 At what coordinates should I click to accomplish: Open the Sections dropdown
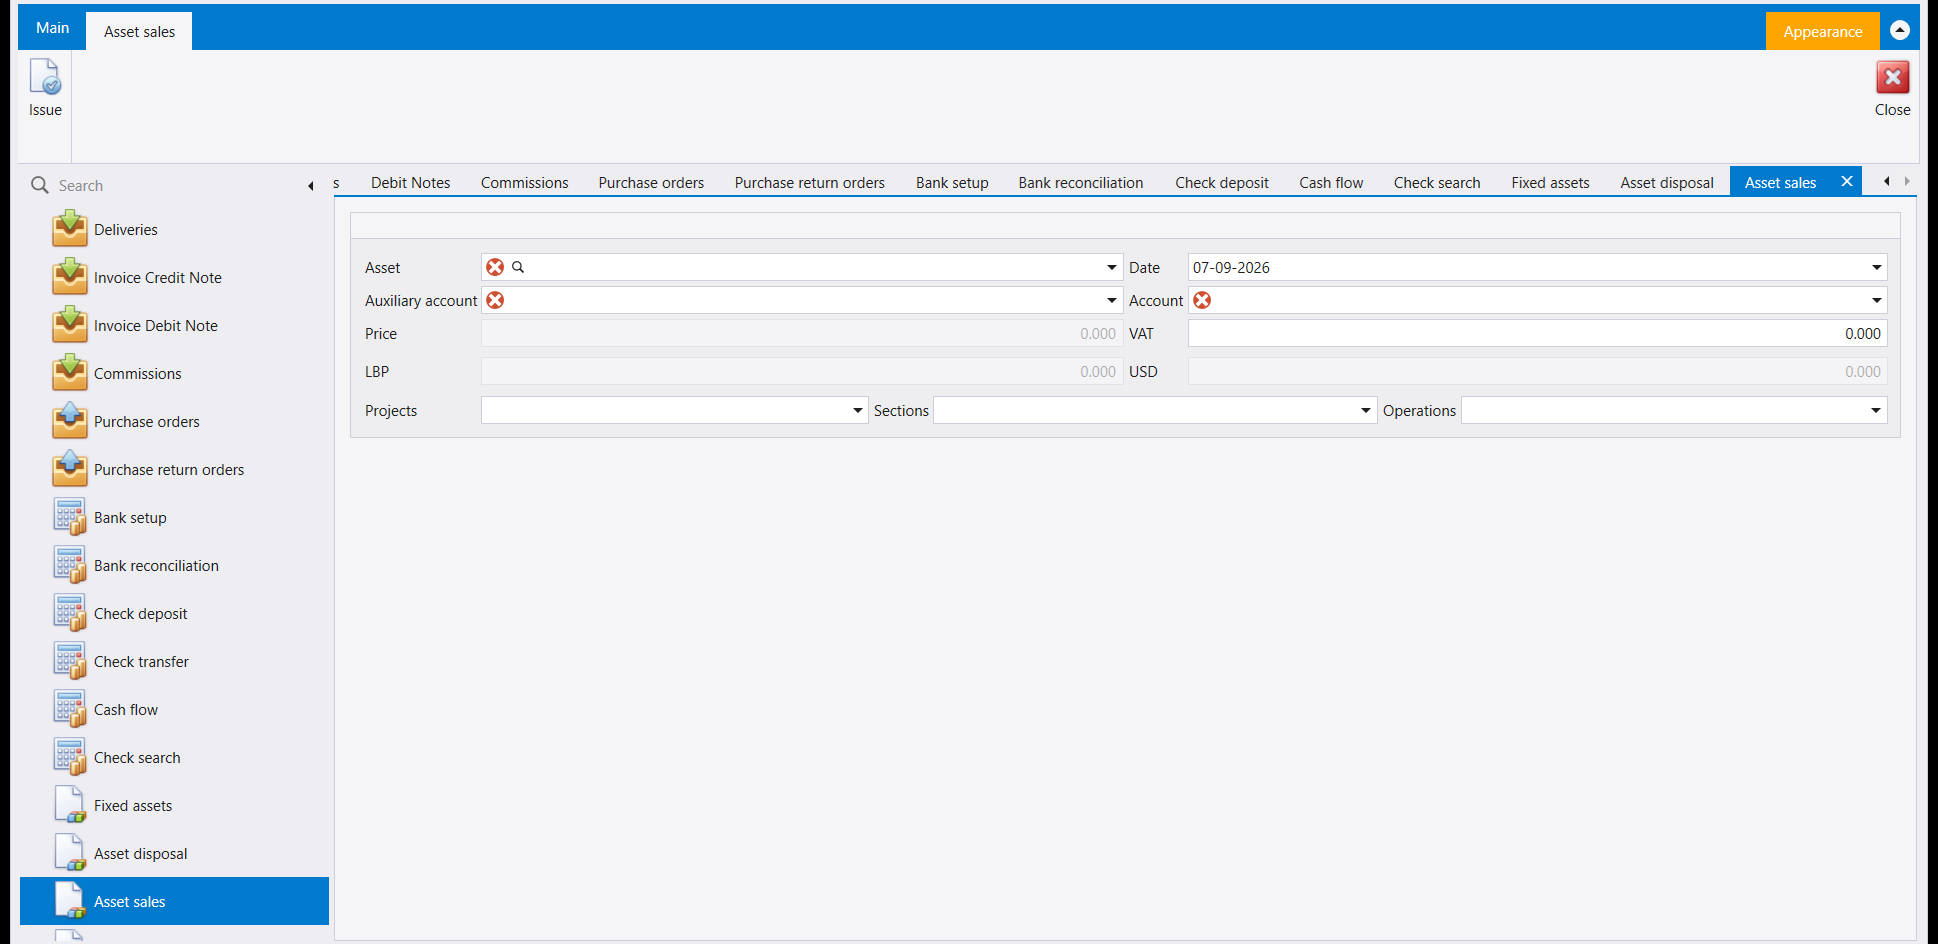pyautogui.click(x=1365, y=410)
